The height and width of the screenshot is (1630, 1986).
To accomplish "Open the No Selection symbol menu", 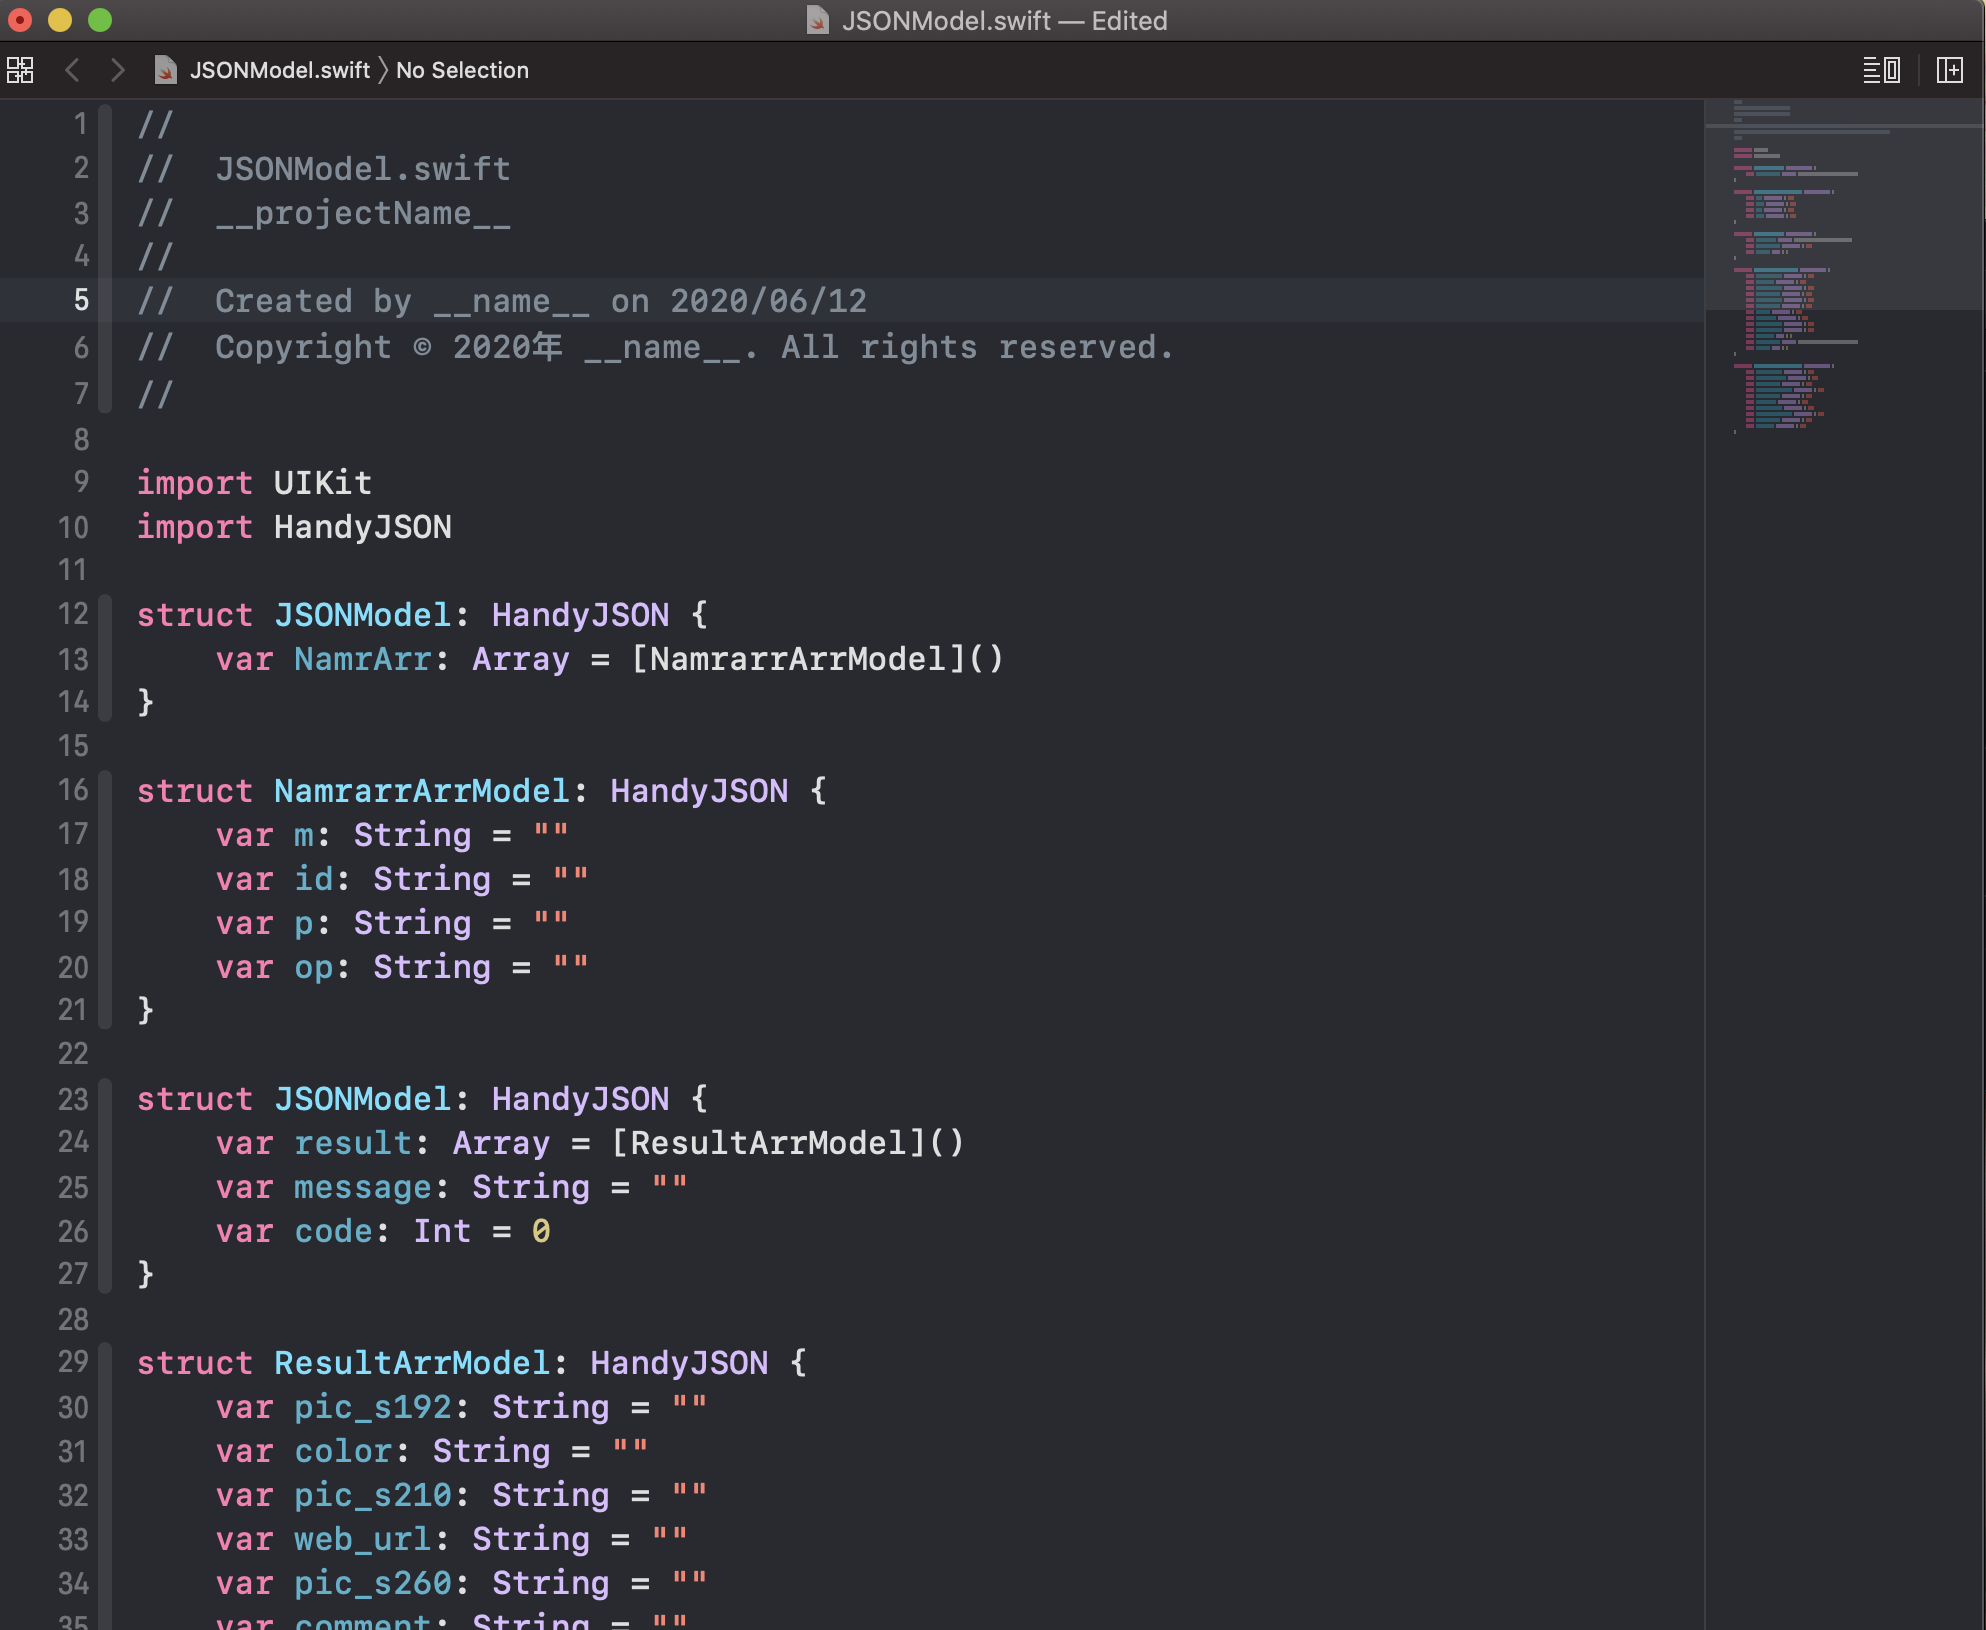I will [x=462, y=70].
